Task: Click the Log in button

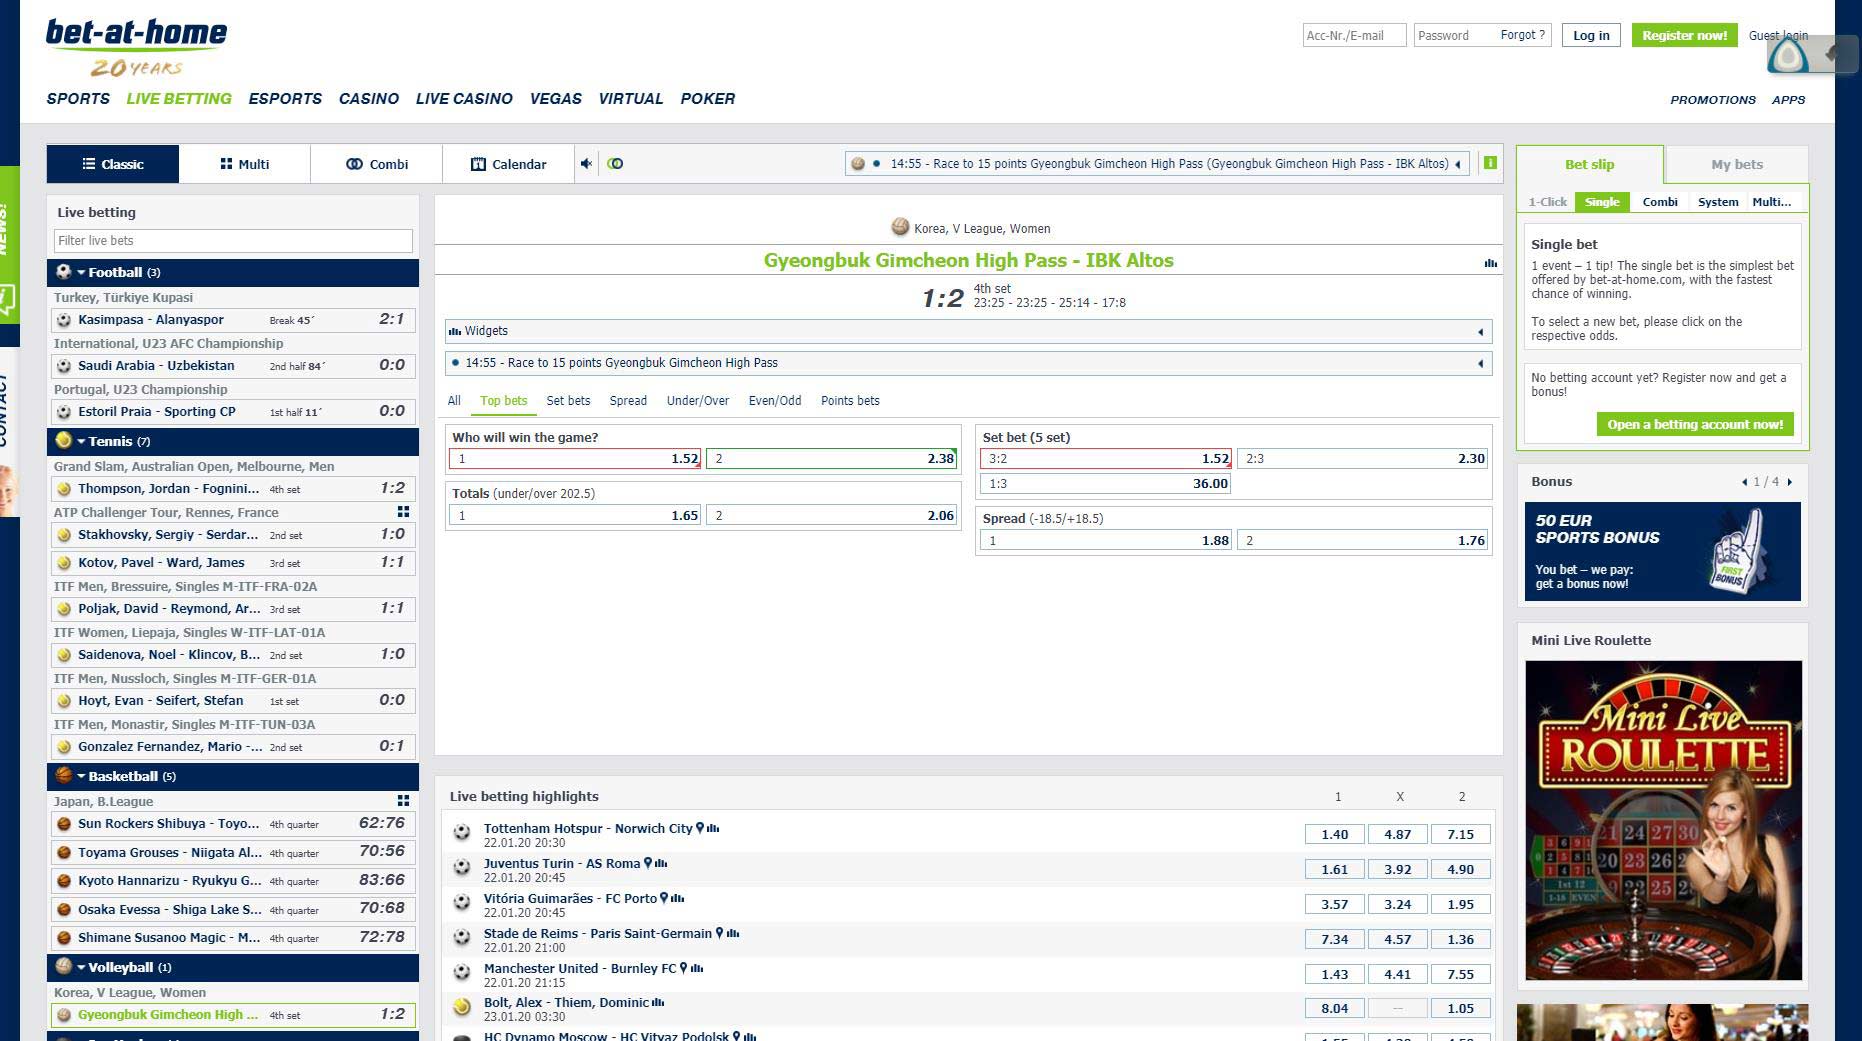Action: point(1591,35)
